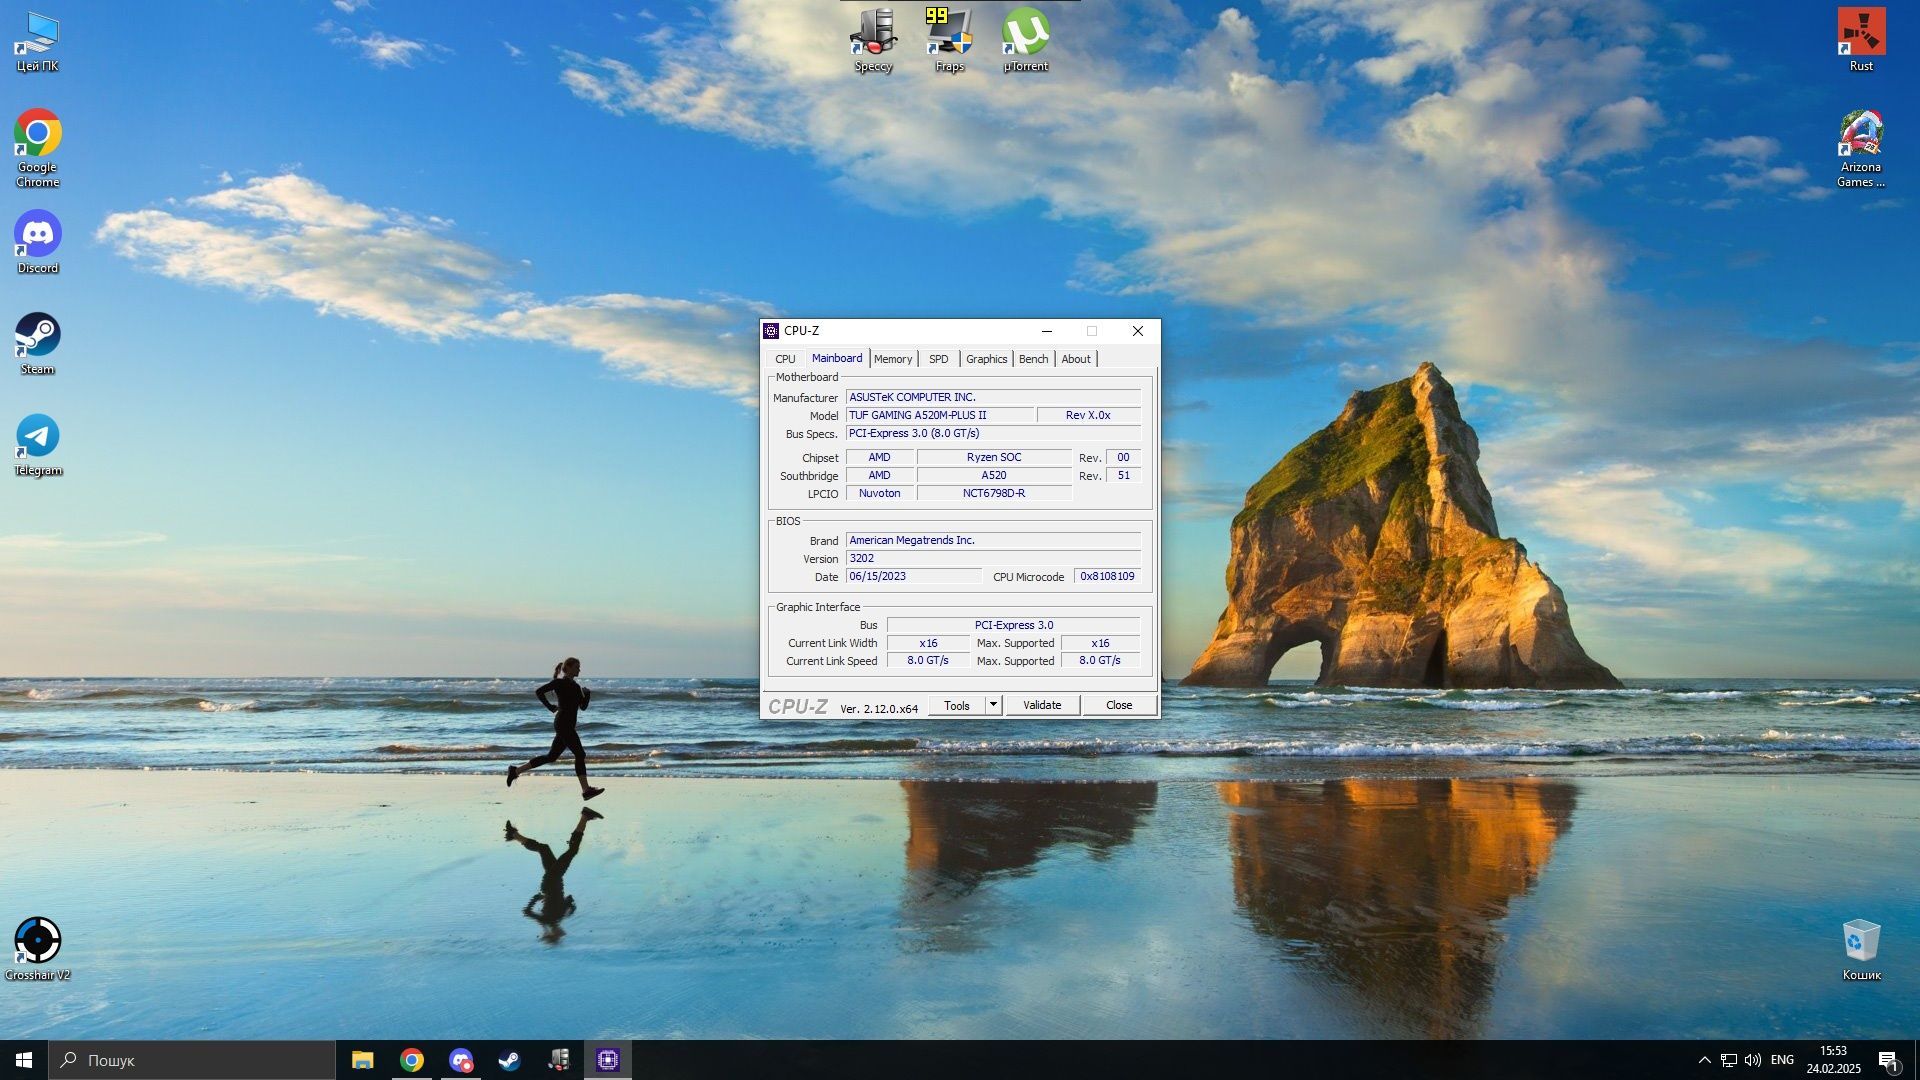Select the Цей ПК desktop icon
1920x1080 pixels.
click(38, 41)
